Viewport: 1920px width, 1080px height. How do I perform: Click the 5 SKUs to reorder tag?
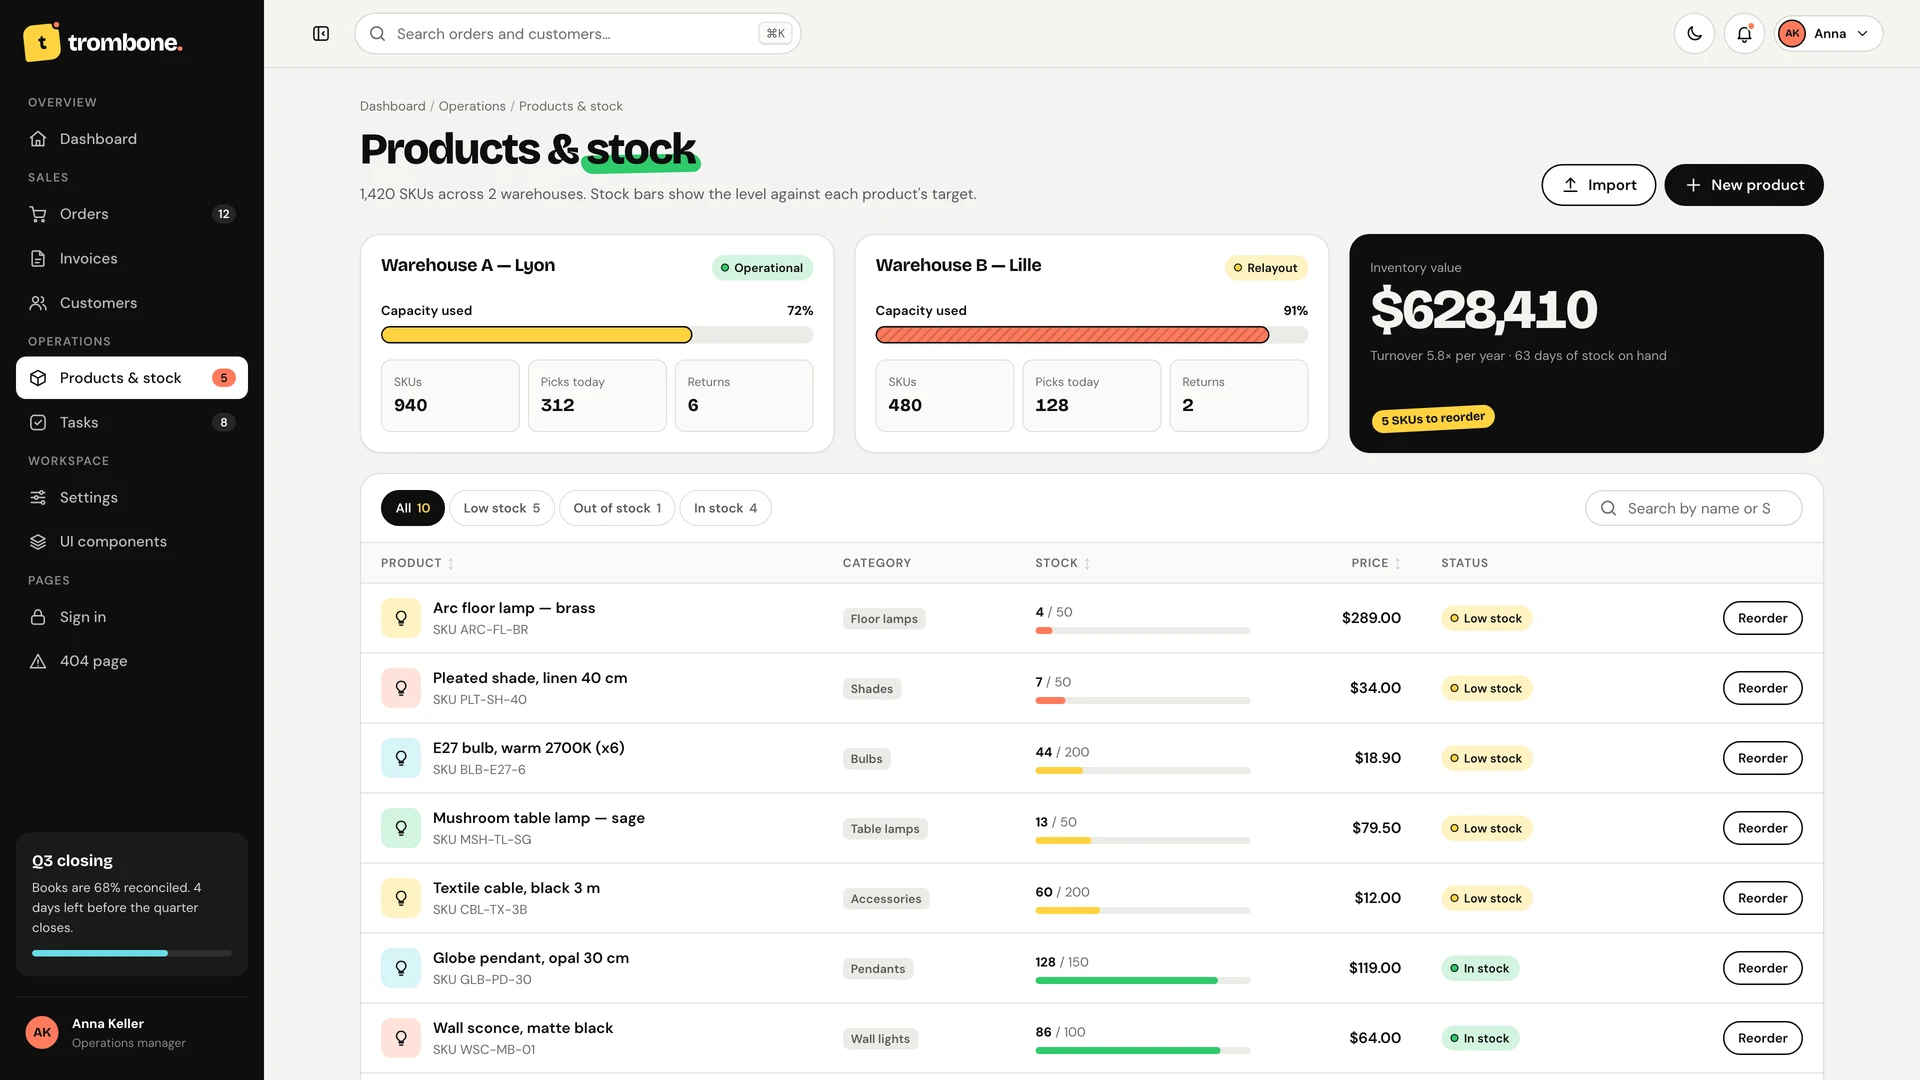pyautogui.click(x=1432, y=418)
